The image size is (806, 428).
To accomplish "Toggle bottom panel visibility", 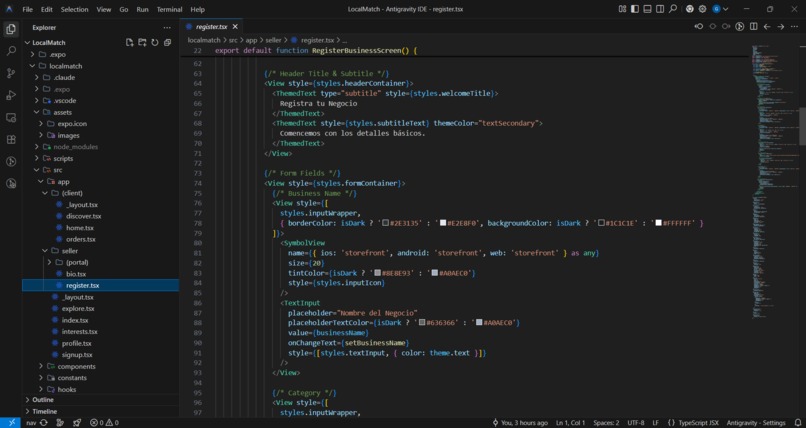I will [x=647, y=9].
